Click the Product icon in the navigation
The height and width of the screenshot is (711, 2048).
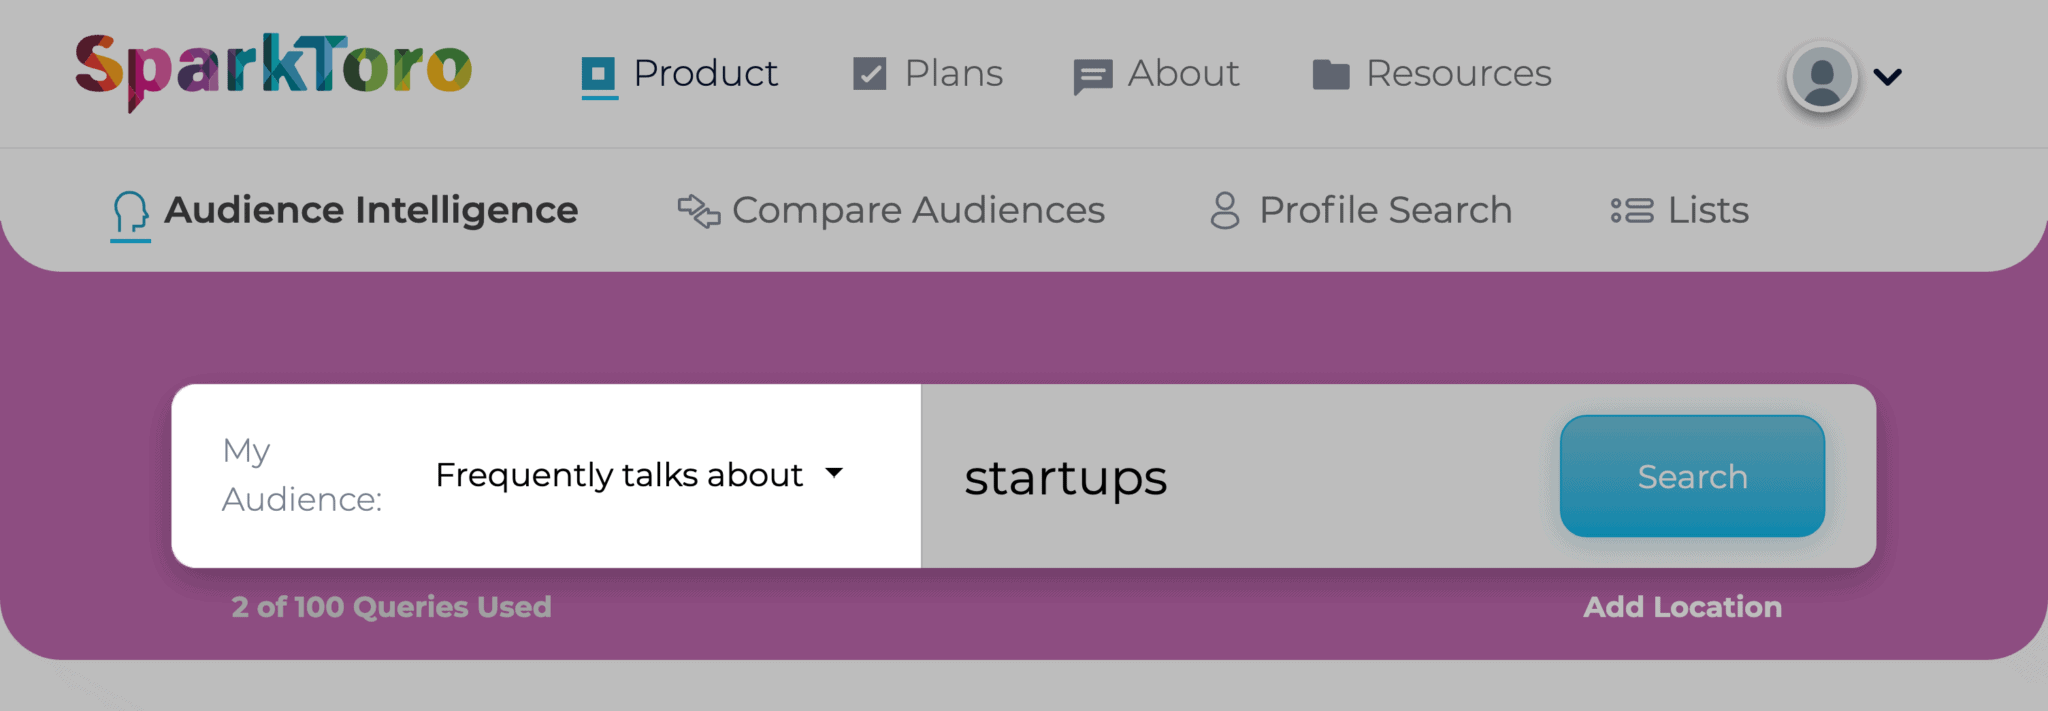[x=599, y=73]
